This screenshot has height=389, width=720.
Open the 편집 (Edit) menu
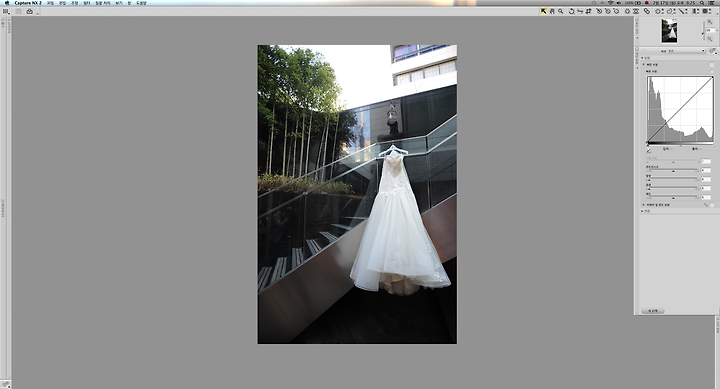click(62, 3)
